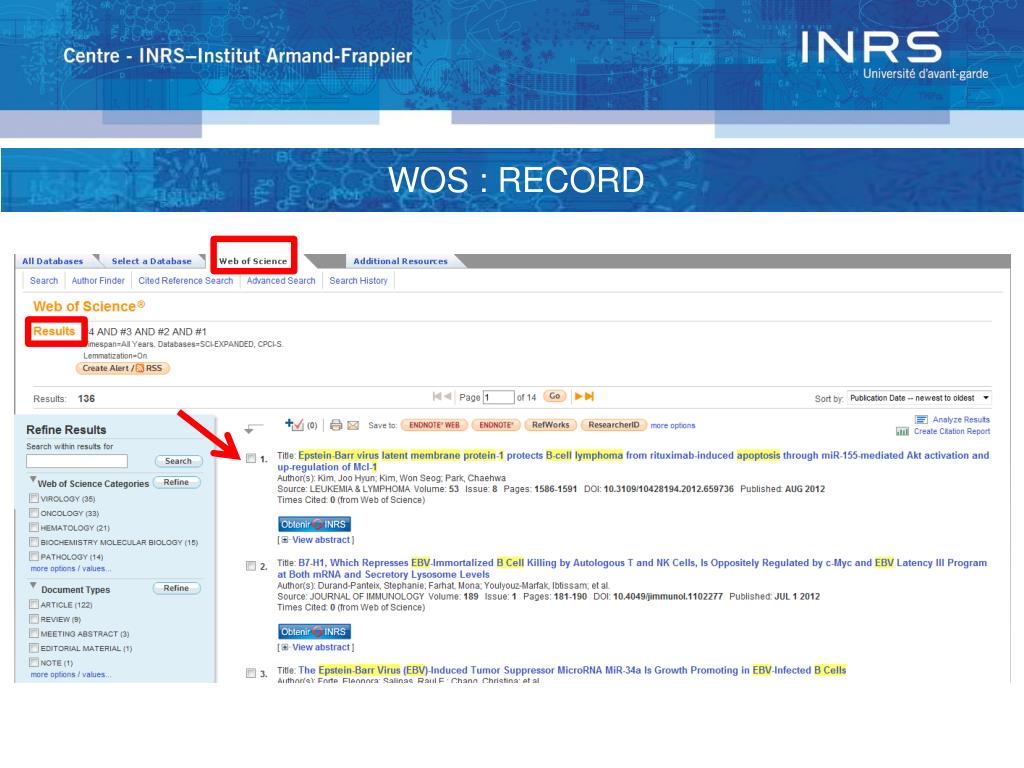The width and height of the screenshot is (1024, 768).
Task: Tick the VIROLOGY category checkbox
Action: click(34, 498)
